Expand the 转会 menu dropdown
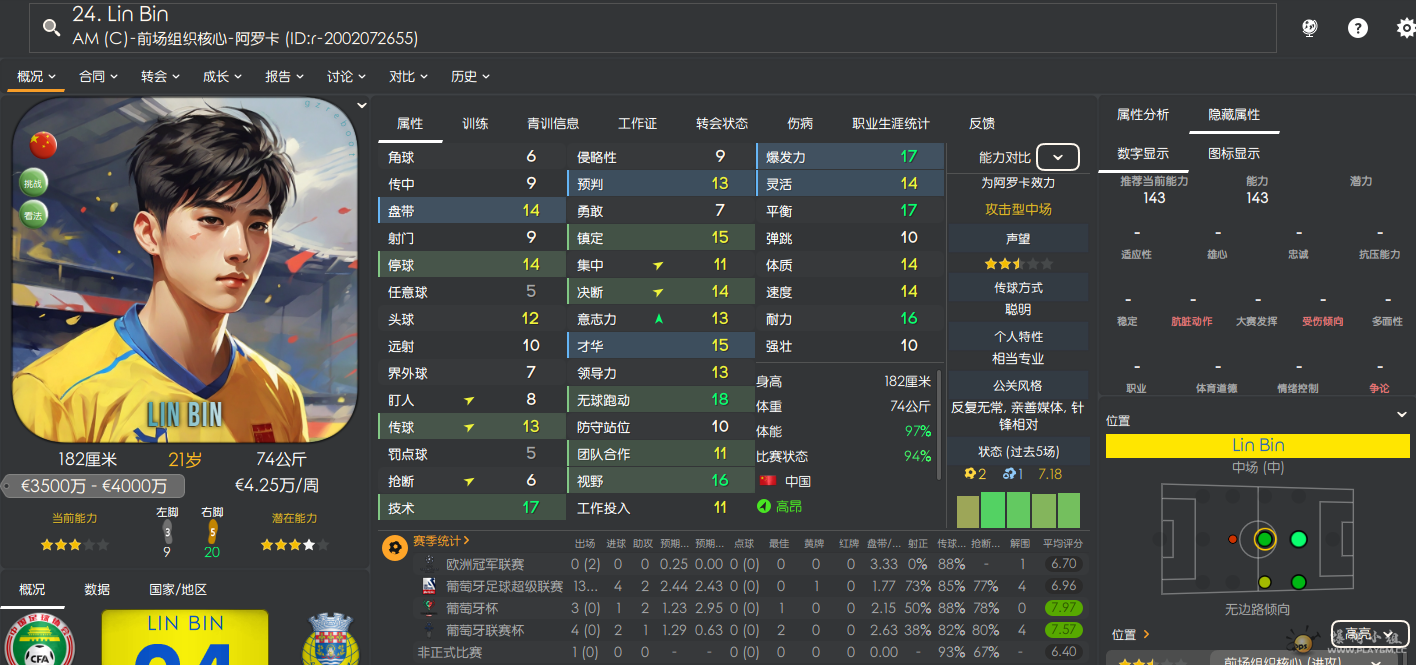 click(x=160, y=77)
